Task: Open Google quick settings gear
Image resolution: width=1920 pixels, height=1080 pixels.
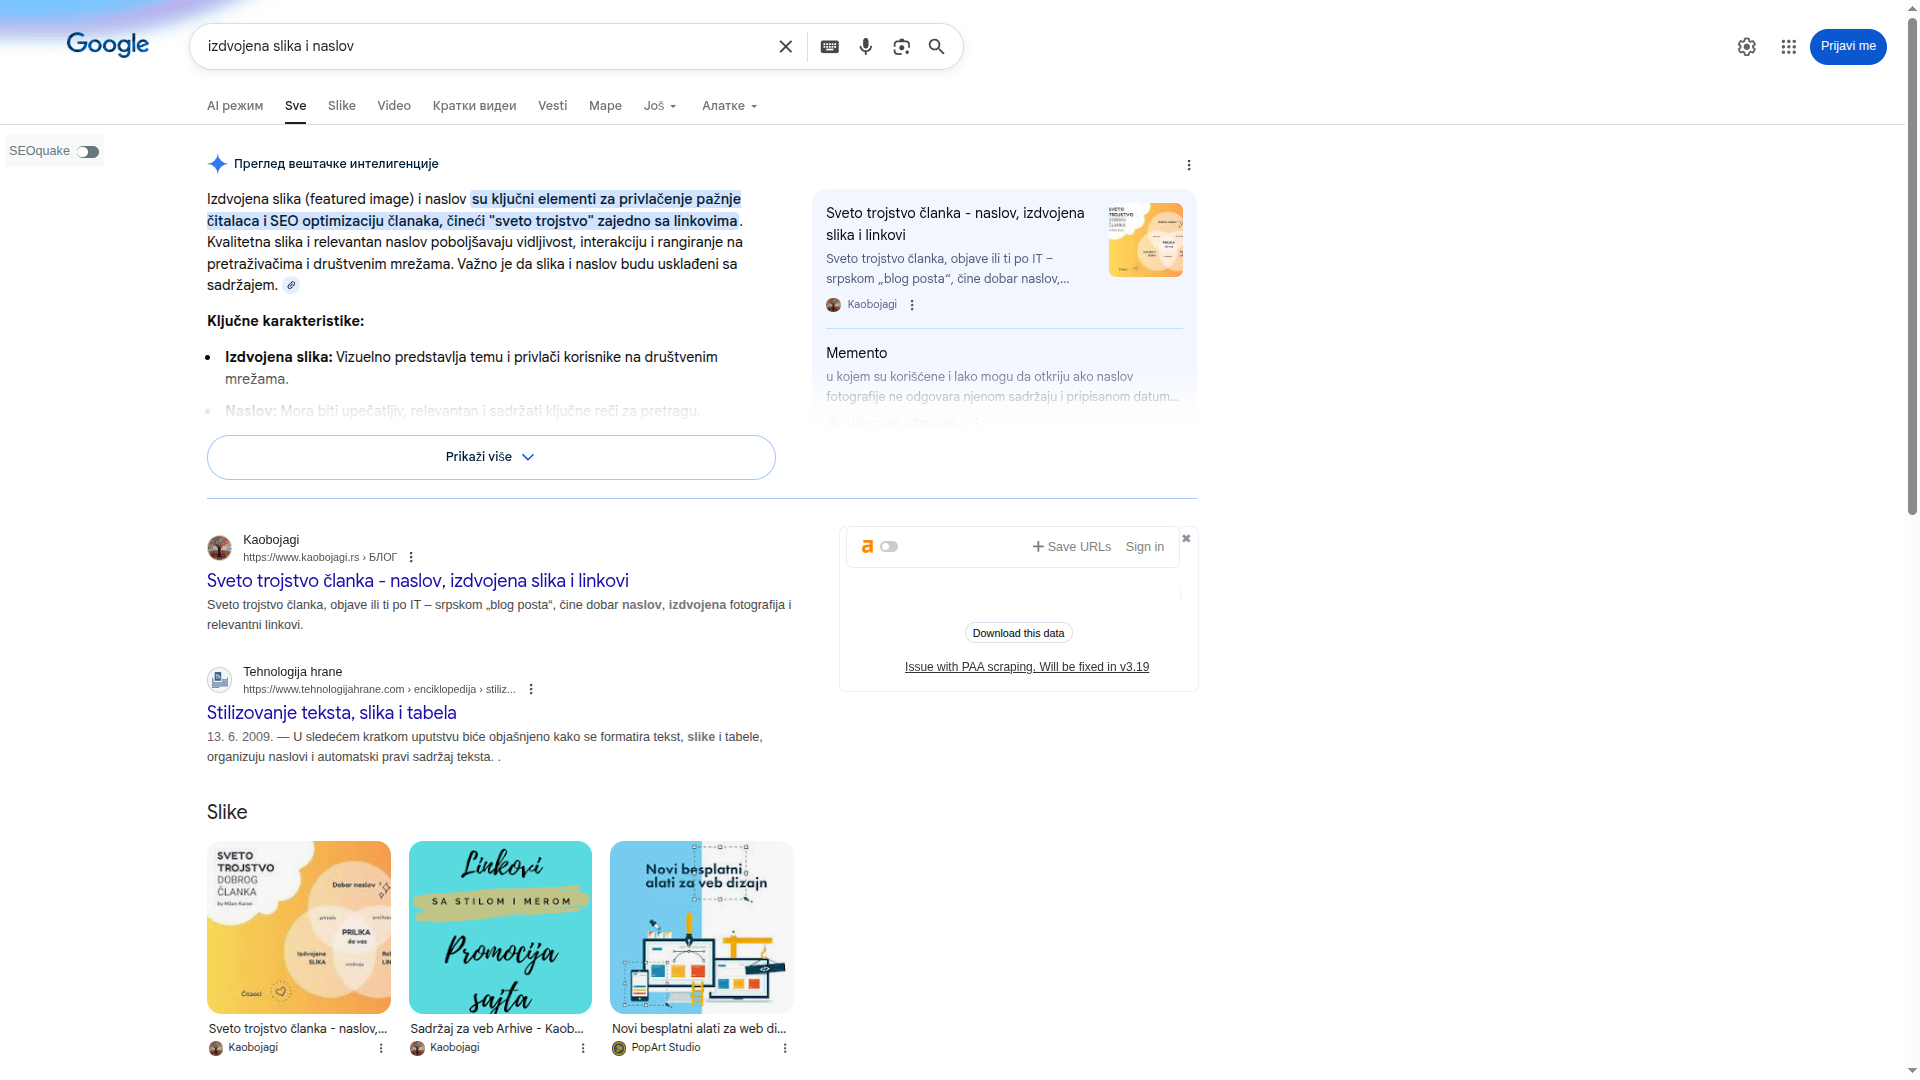Action: pos(1747,47)
